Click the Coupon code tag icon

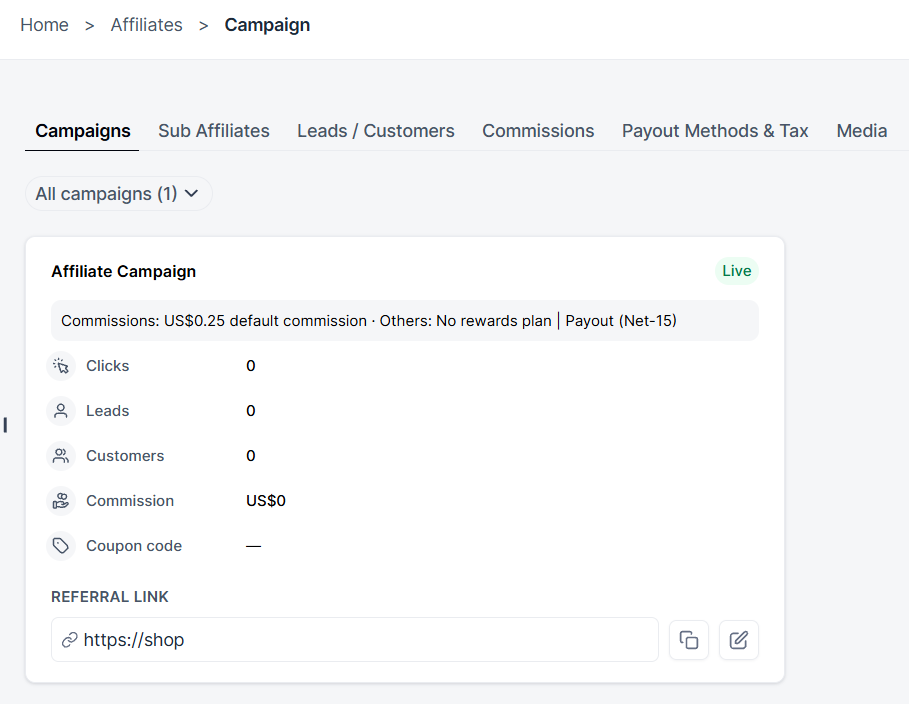coord(61,546)
